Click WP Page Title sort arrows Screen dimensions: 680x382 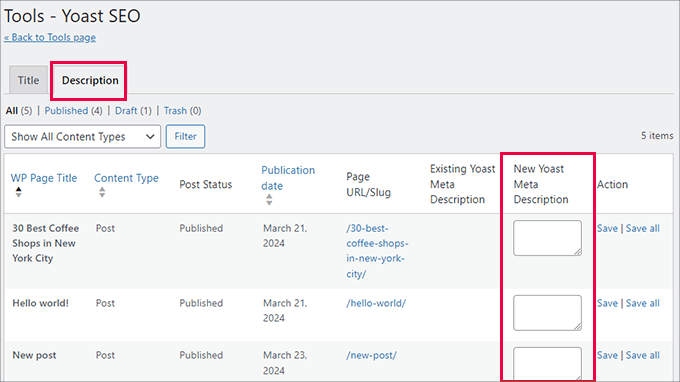[18, 192]
